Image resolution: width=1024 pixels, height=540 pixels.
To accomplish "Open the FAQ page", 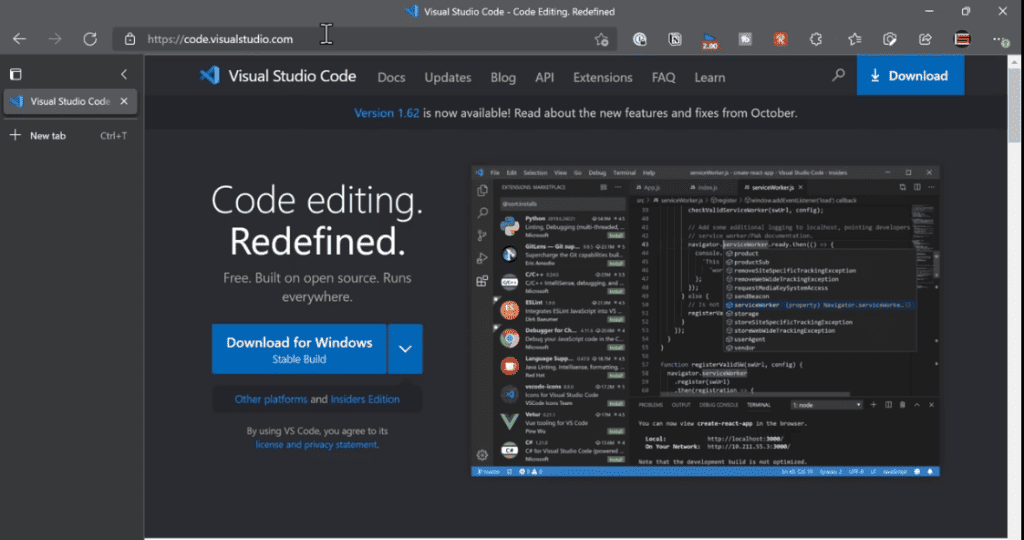I will (663, 77).
